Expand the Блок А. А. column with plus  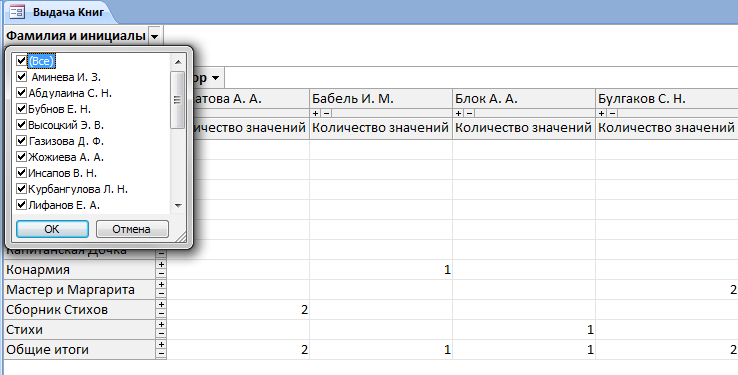click(458, 113)
